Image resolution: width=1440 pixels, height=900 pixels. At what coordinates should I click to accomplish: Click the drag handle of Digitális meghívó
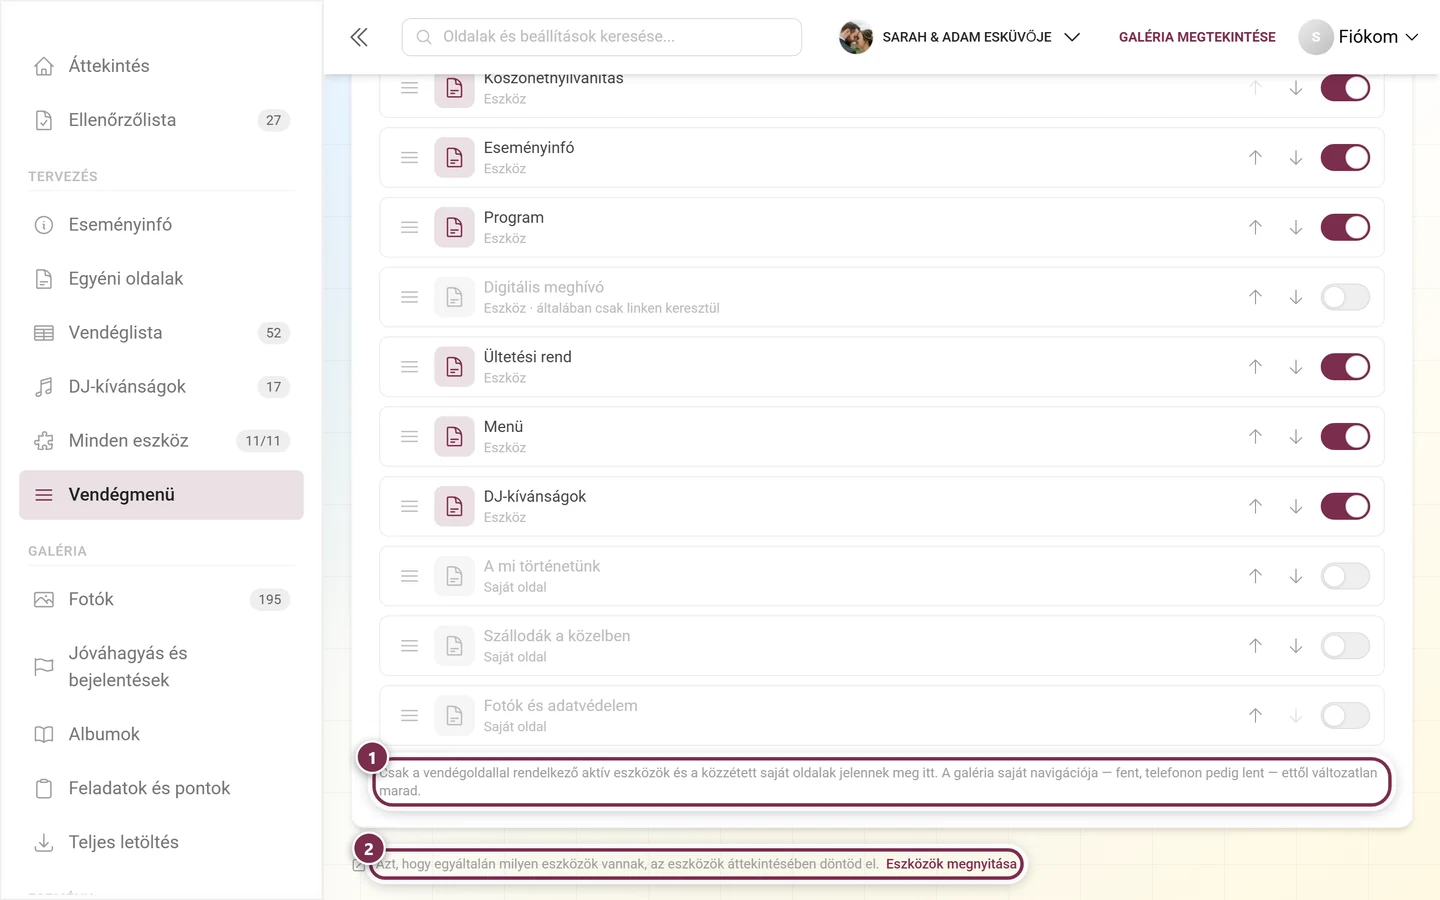[409, 297]
